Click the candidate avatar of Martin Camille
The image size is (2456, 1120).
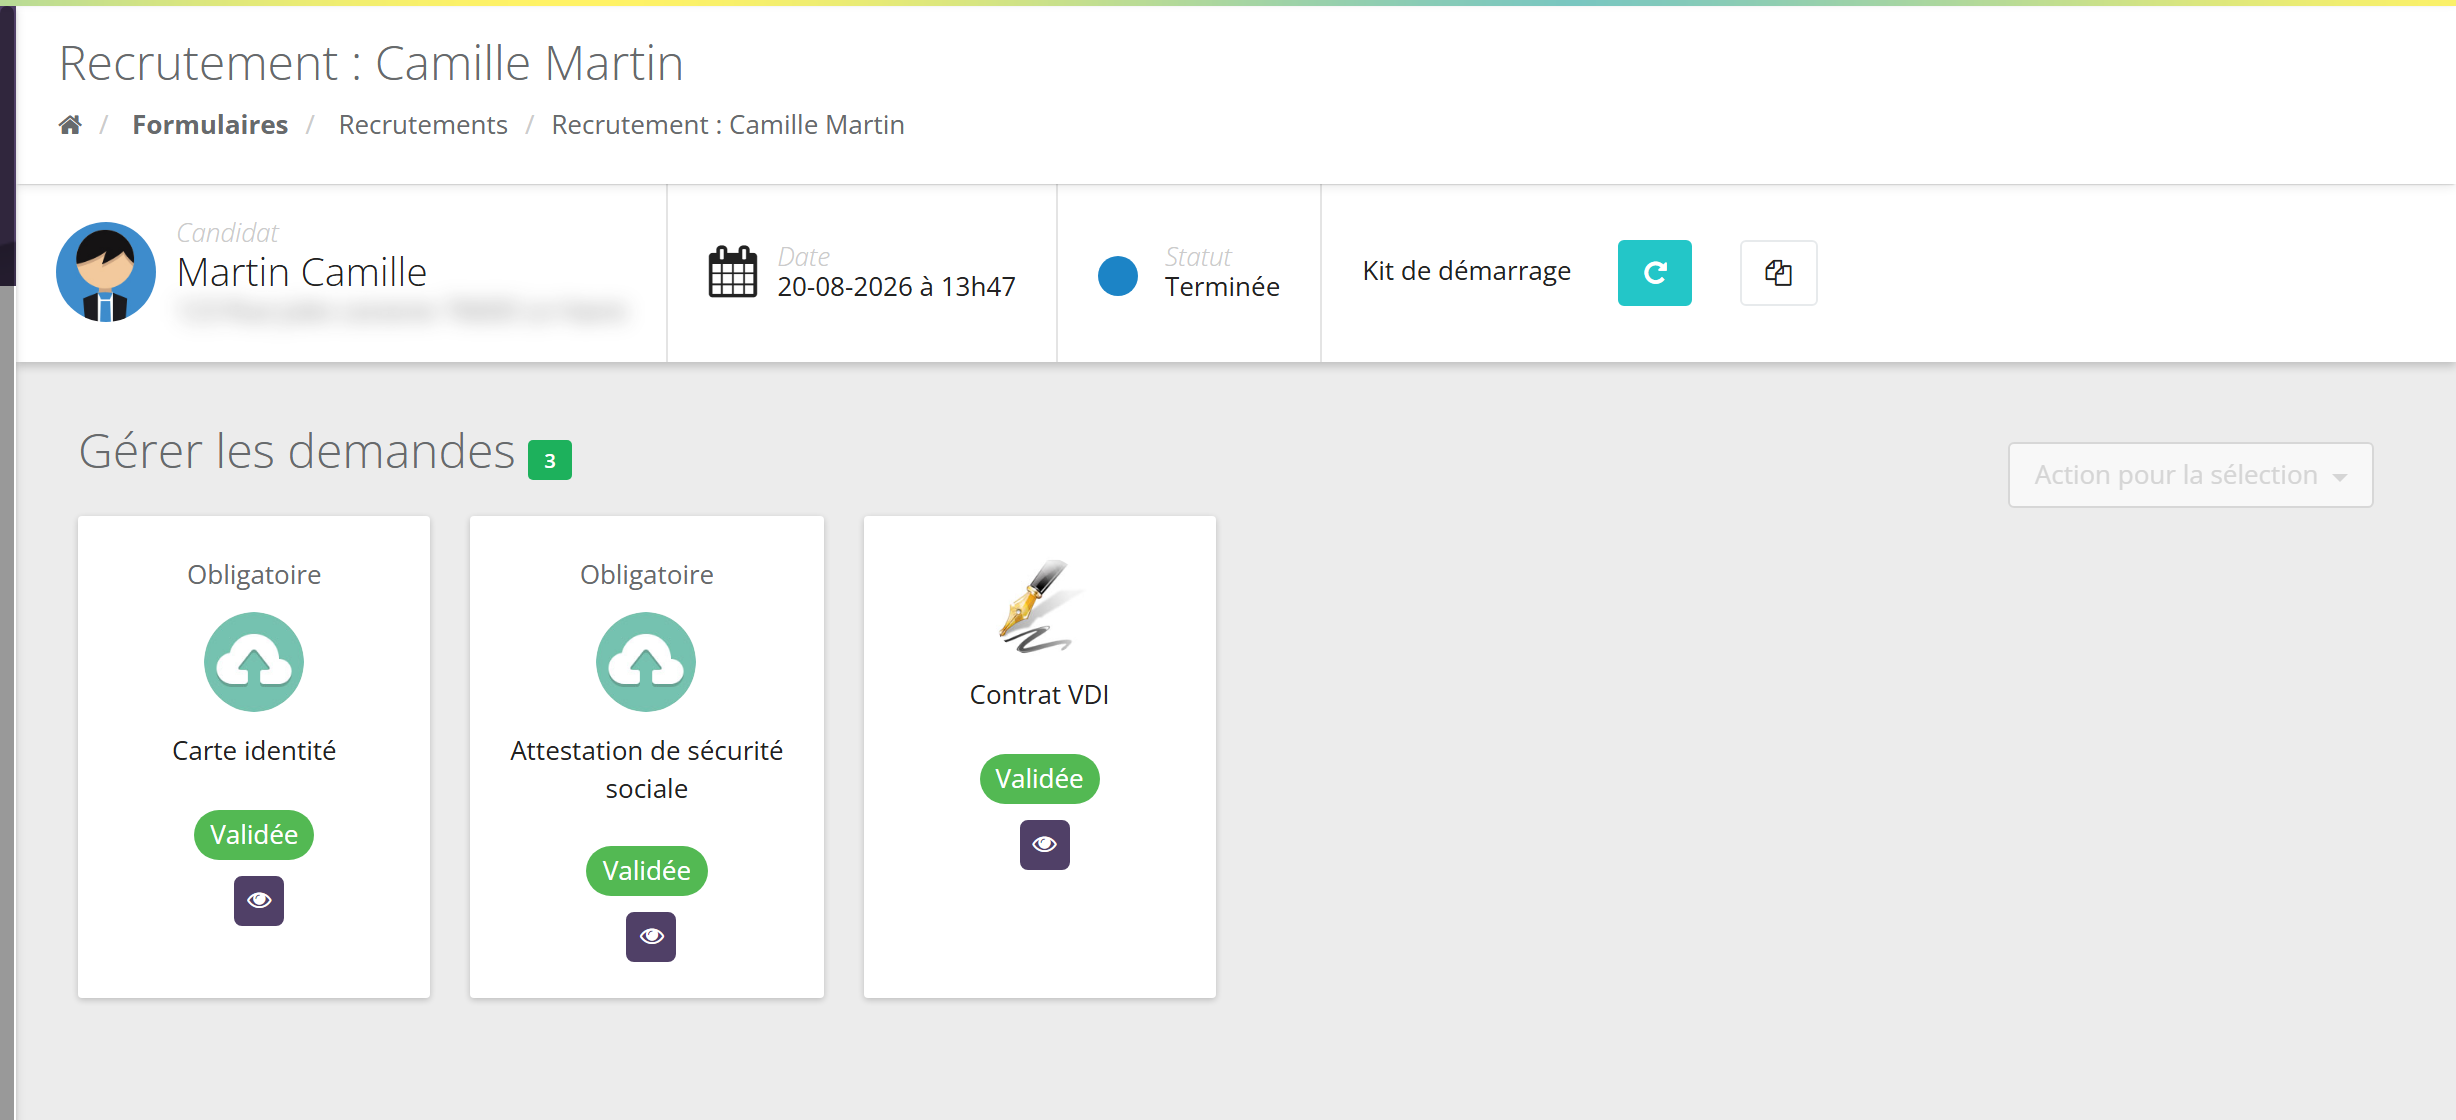[x=106, y=272]
